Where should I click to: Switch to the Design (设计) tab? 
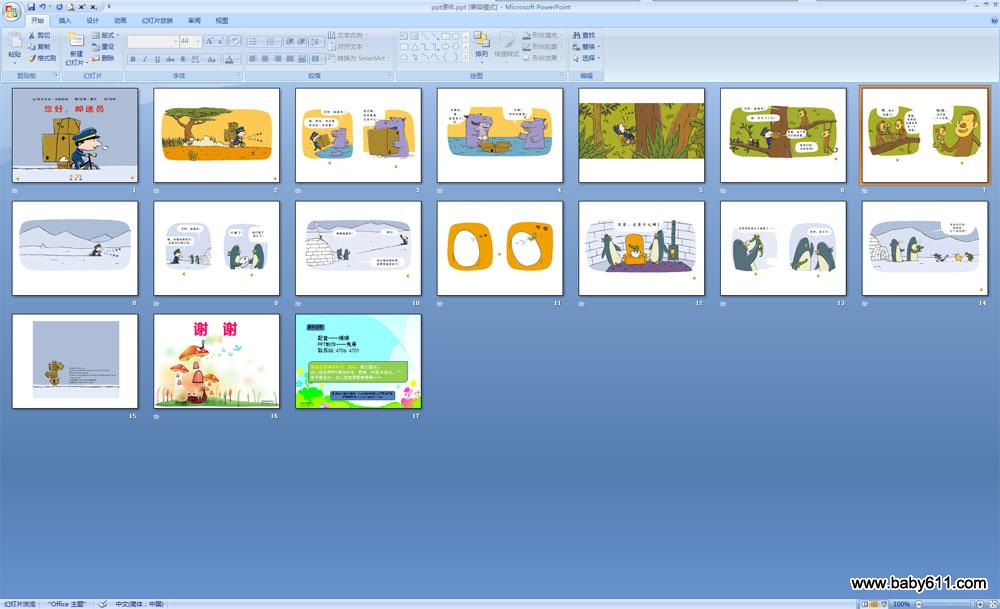[92, 20]
